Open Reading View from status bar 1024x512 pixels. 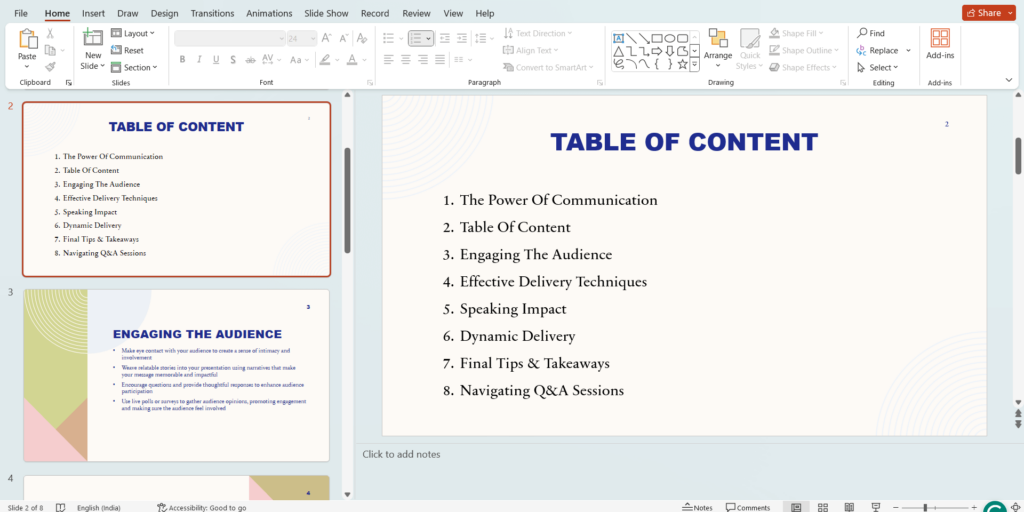click(x=847, y=507)
